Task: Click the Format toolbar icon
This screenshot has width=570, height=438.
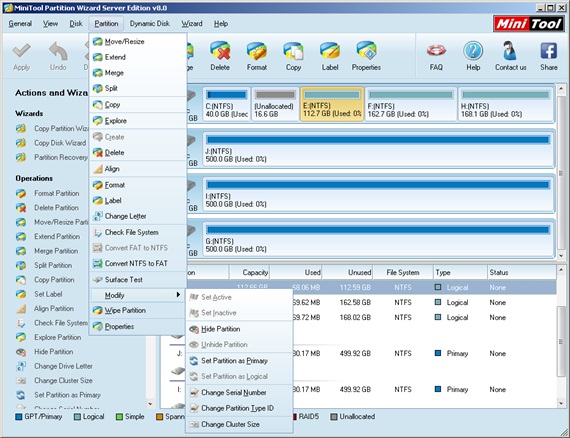Action: (257, 51)
